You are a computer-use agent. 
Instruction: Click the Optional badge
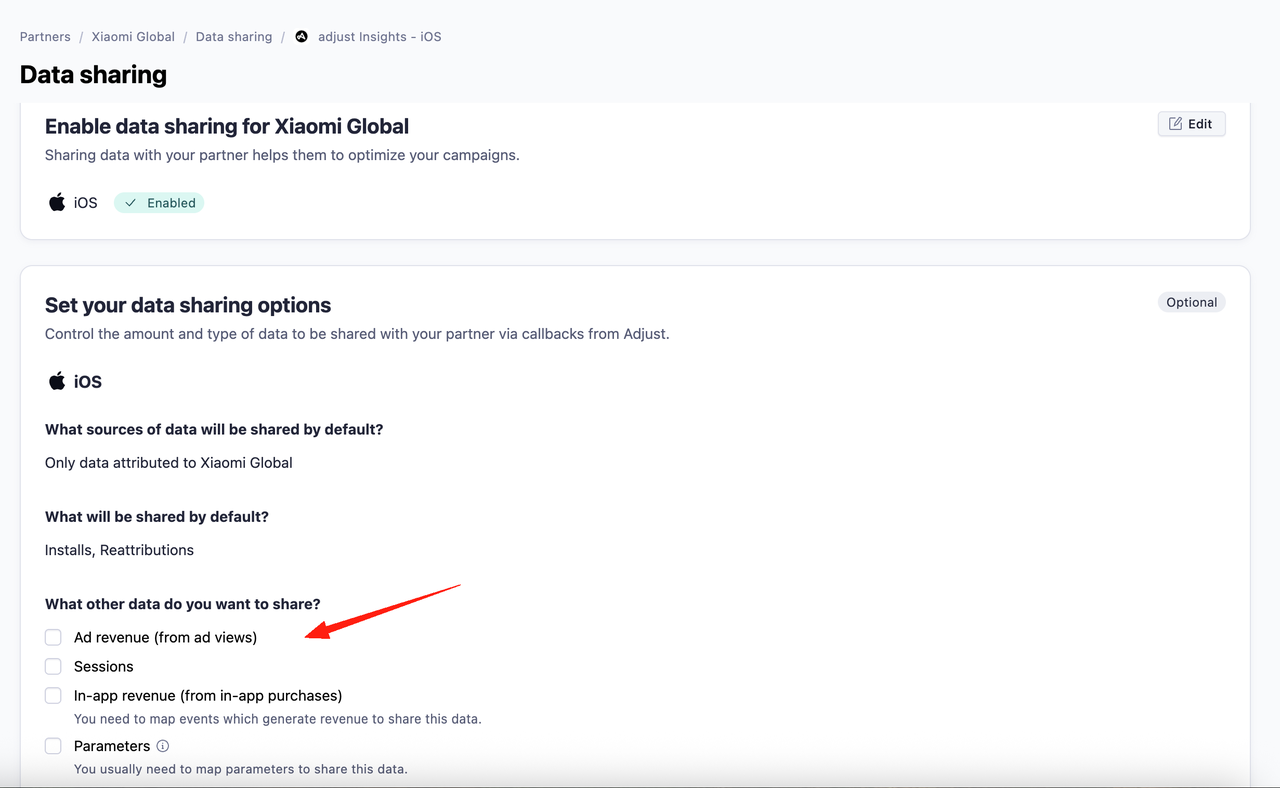click(1191, 303)
